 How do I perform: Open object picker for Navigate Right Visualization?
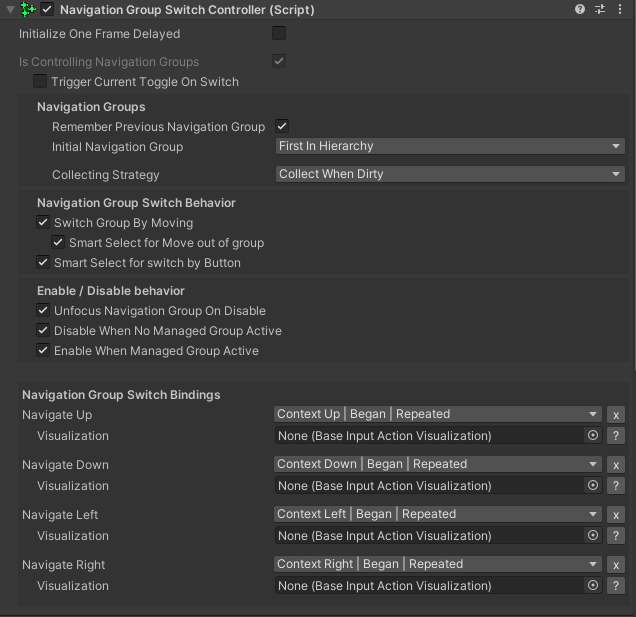[x=592, y=586]
